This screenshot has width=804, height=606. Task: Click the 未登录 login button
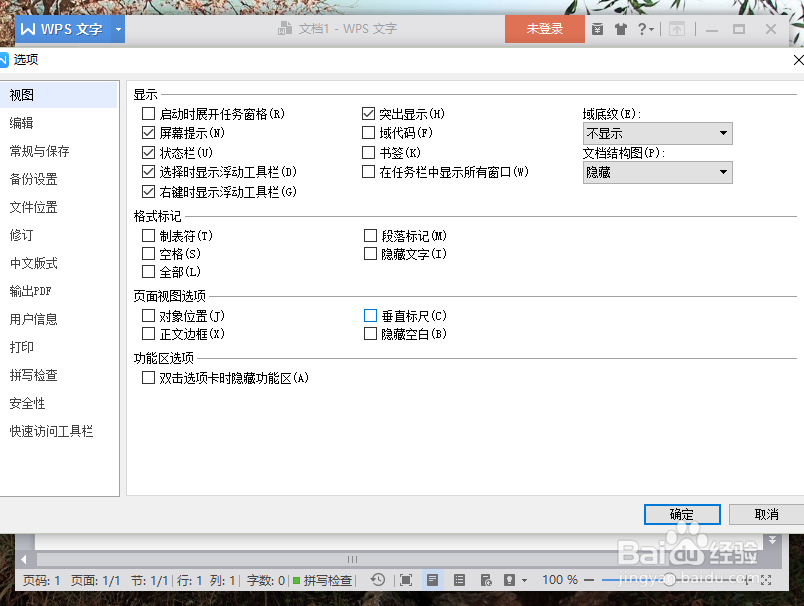(545, 29)
